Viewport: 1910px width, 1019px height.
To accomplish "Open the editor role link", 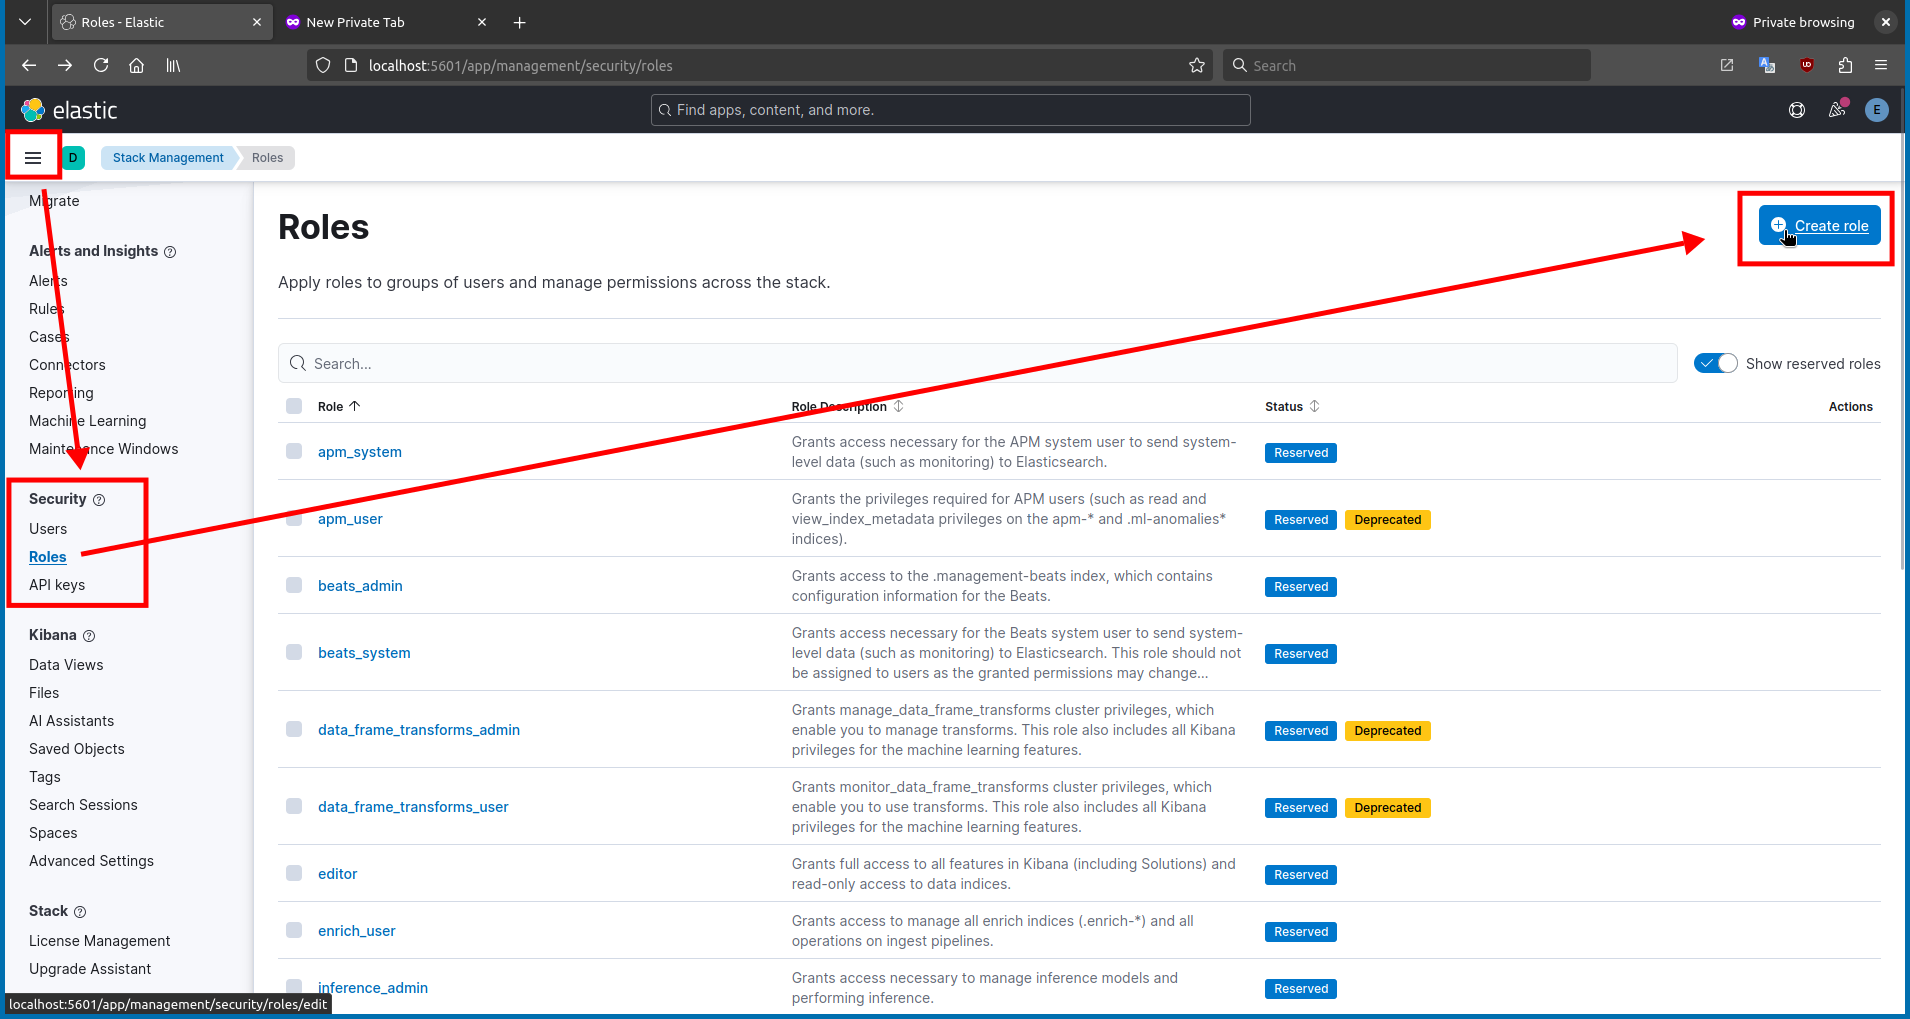I will click(x=338, y=874).
